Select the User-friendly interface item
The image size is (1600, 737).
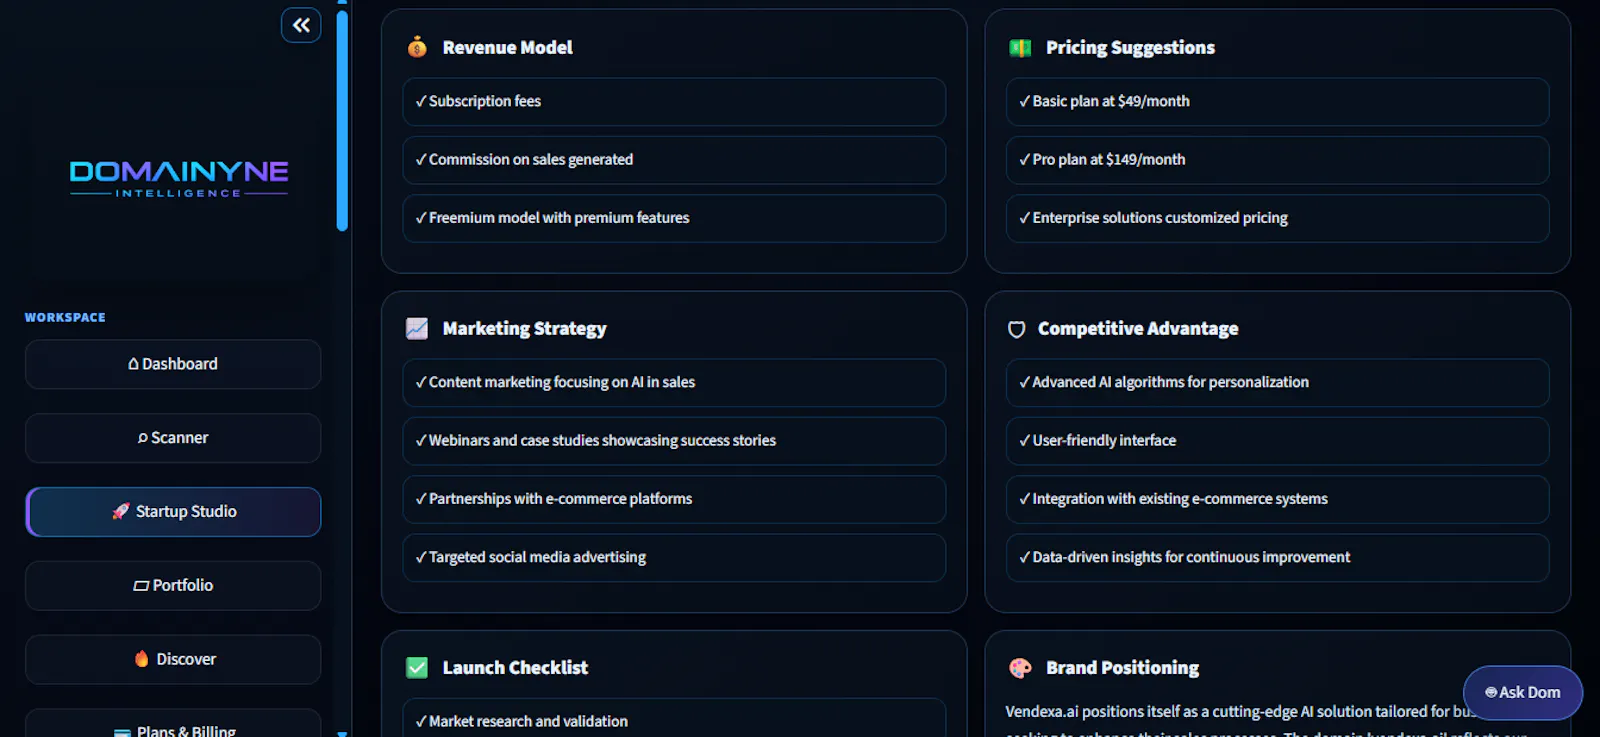click(x=1277, y=441)
